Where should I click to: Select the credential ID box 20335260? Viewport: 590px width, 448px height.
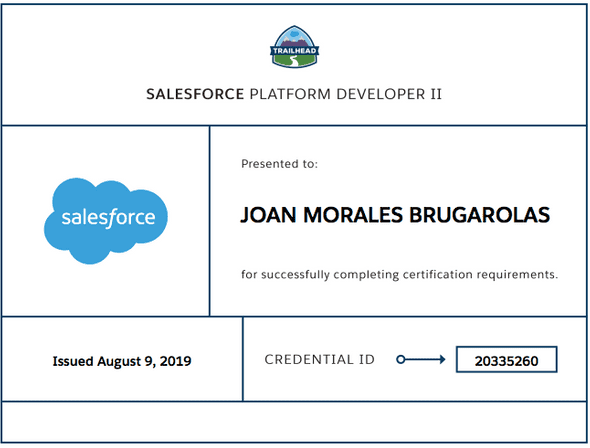(x=506, y=360)
